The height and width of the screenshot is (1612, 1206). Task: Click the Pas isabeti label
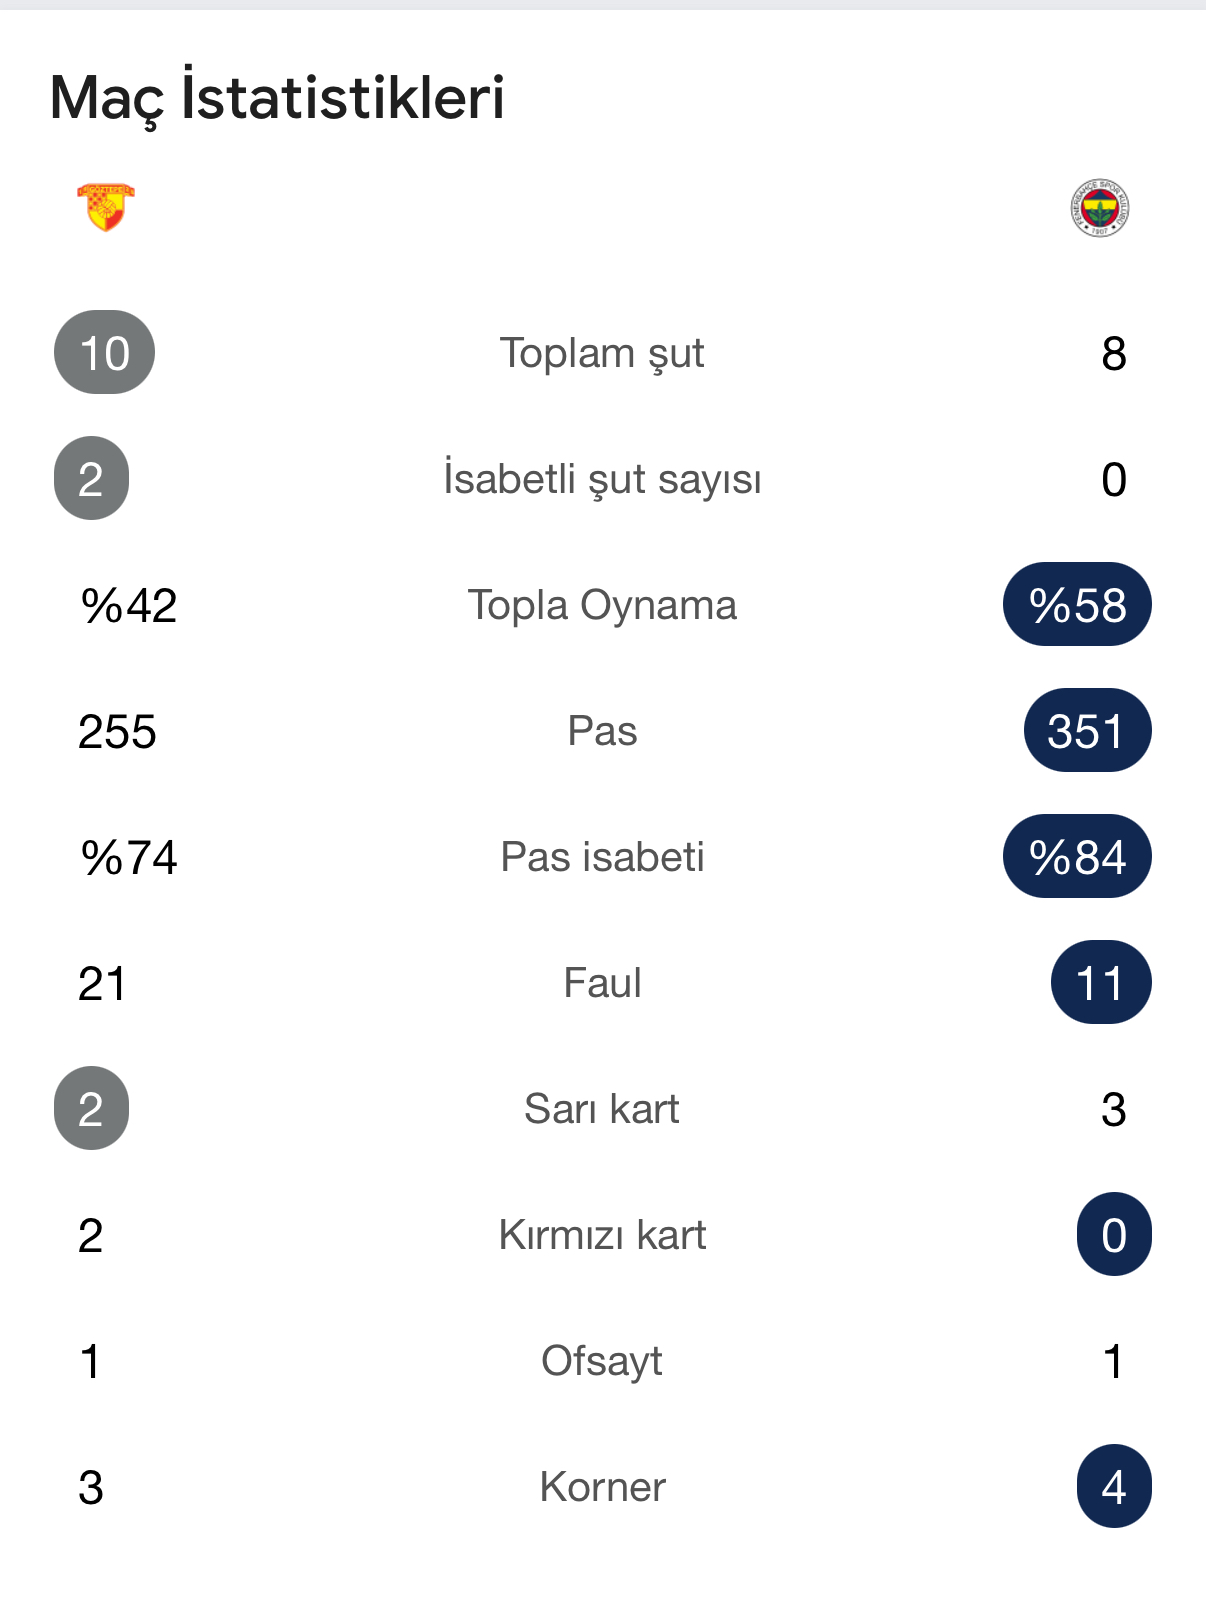click(x=602, y=857)
